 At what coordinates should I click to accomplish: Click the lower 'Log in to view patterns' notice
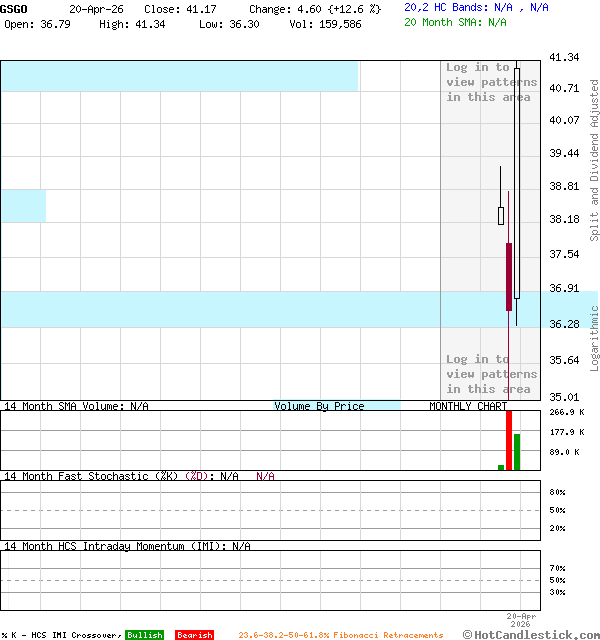[491, 374]
